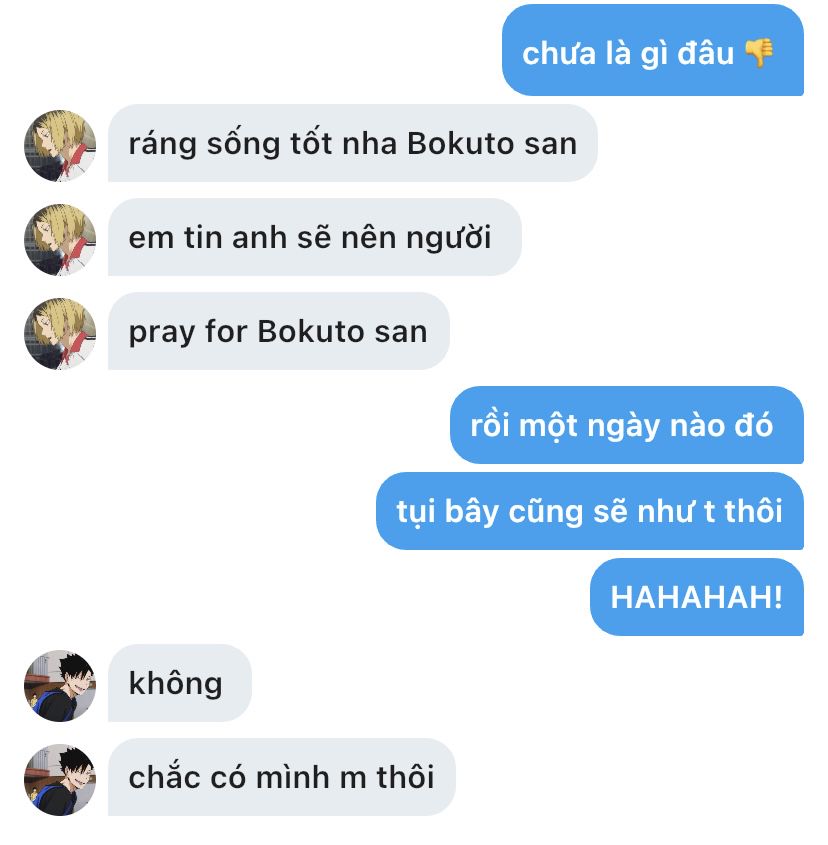828x845 pixels.
Task: Tap the black-haired avatar next to "không"
Action: tap(60, 685)
